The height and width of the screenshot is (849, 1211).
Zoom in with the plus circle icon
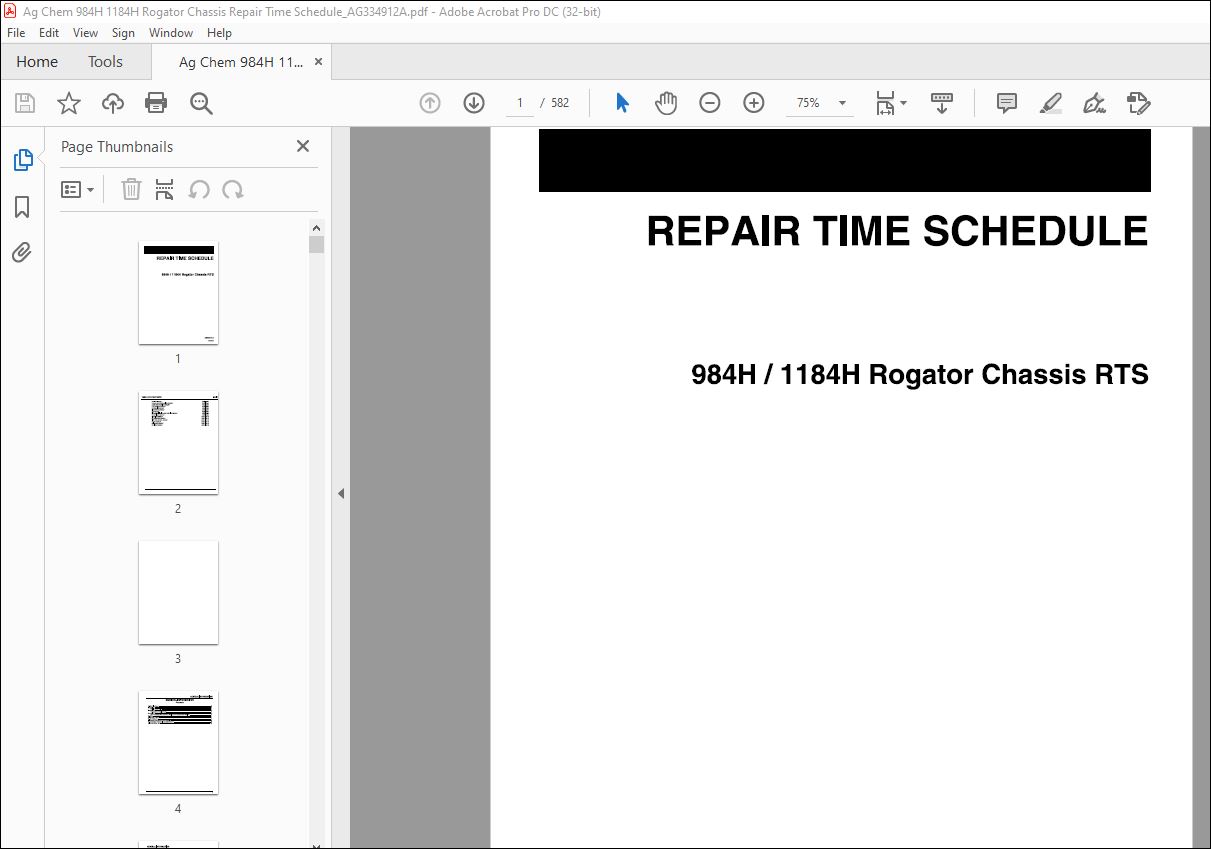point(754,103)
